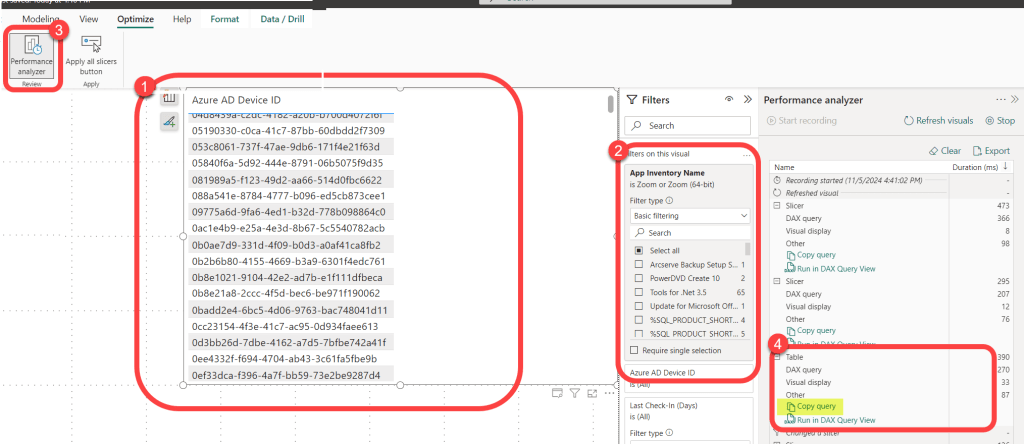Select the Optimize ribbon tab
This screenshot has width=1024, height=444.
click(x=135, y=20)
